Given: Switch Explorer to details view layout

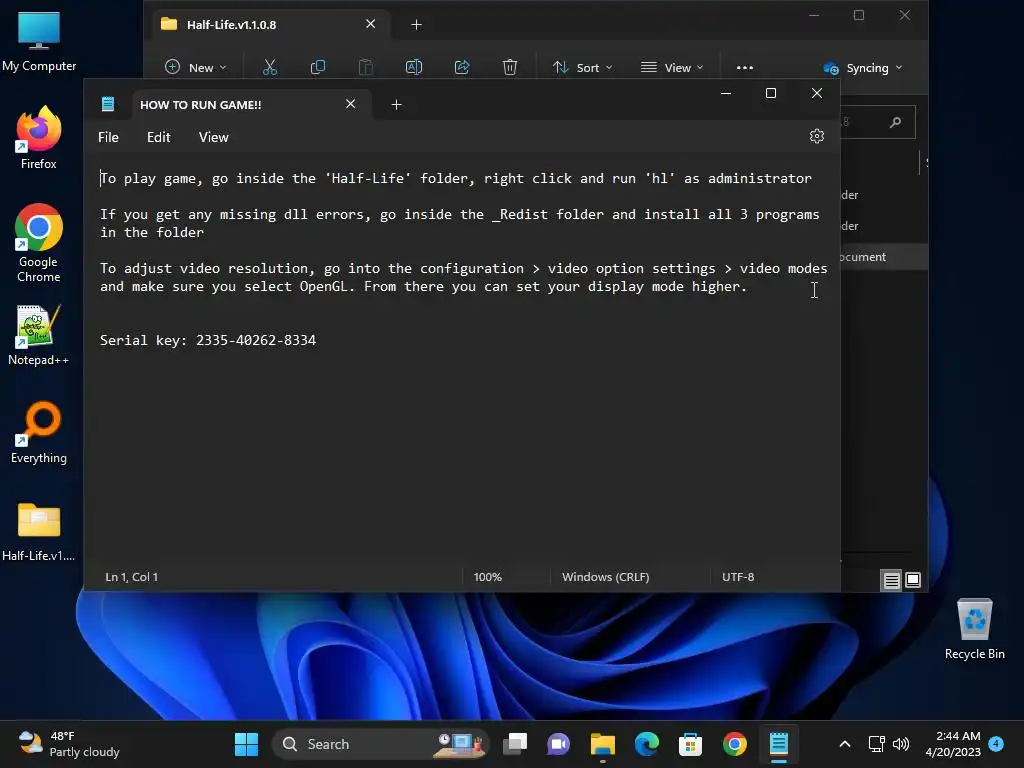Looking at the screenshot, I should (891, 580).
